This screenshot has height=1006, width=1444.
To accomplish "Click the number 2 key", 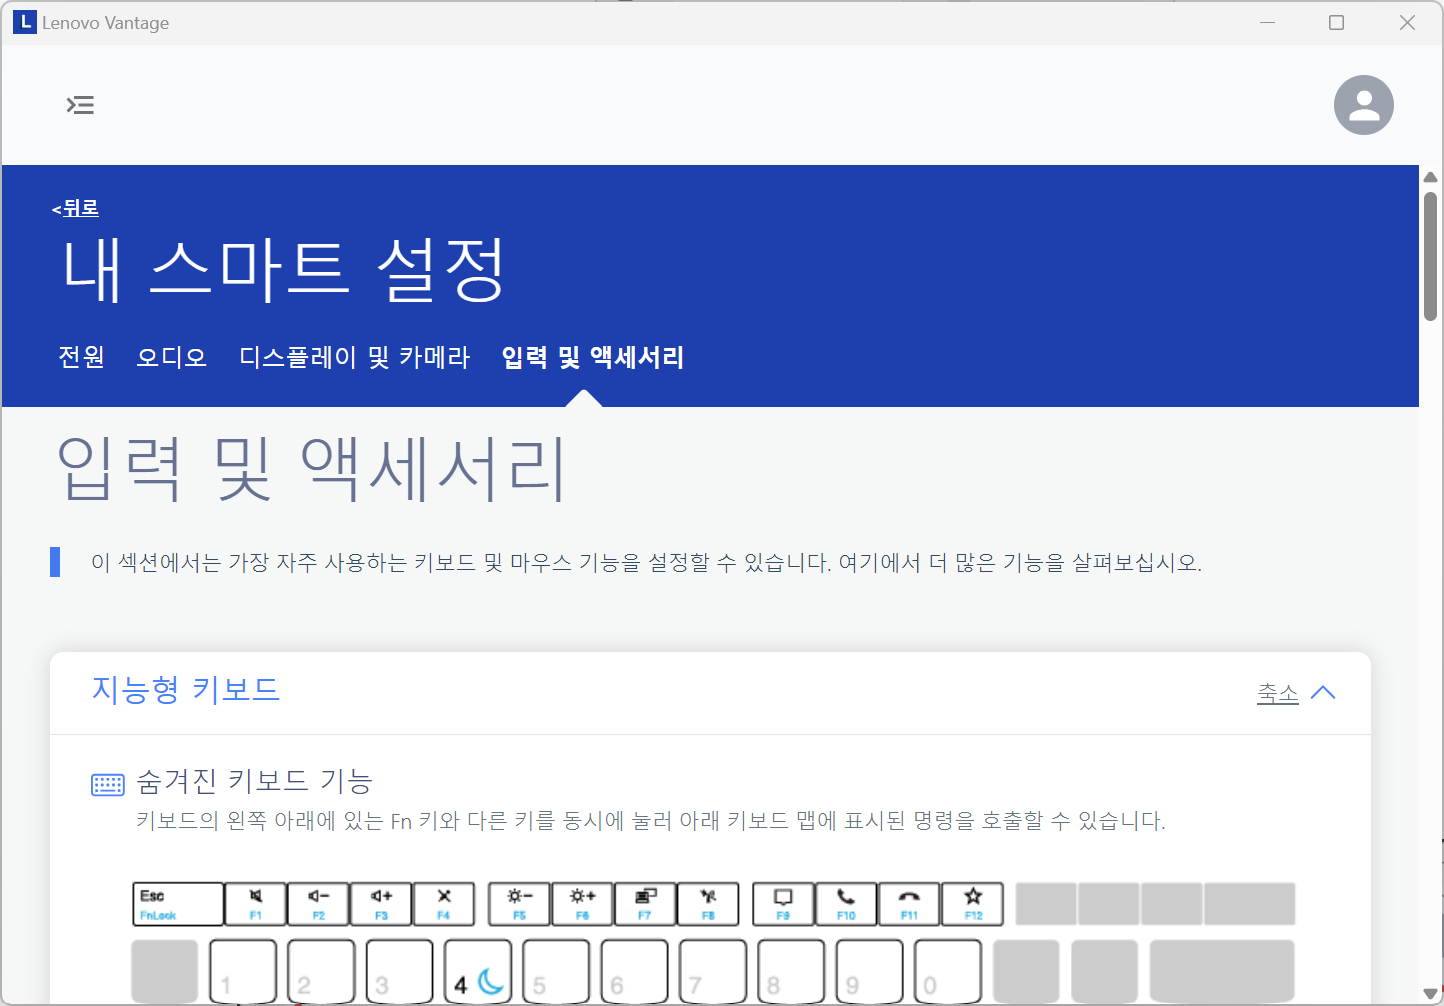I will point(321,972).
